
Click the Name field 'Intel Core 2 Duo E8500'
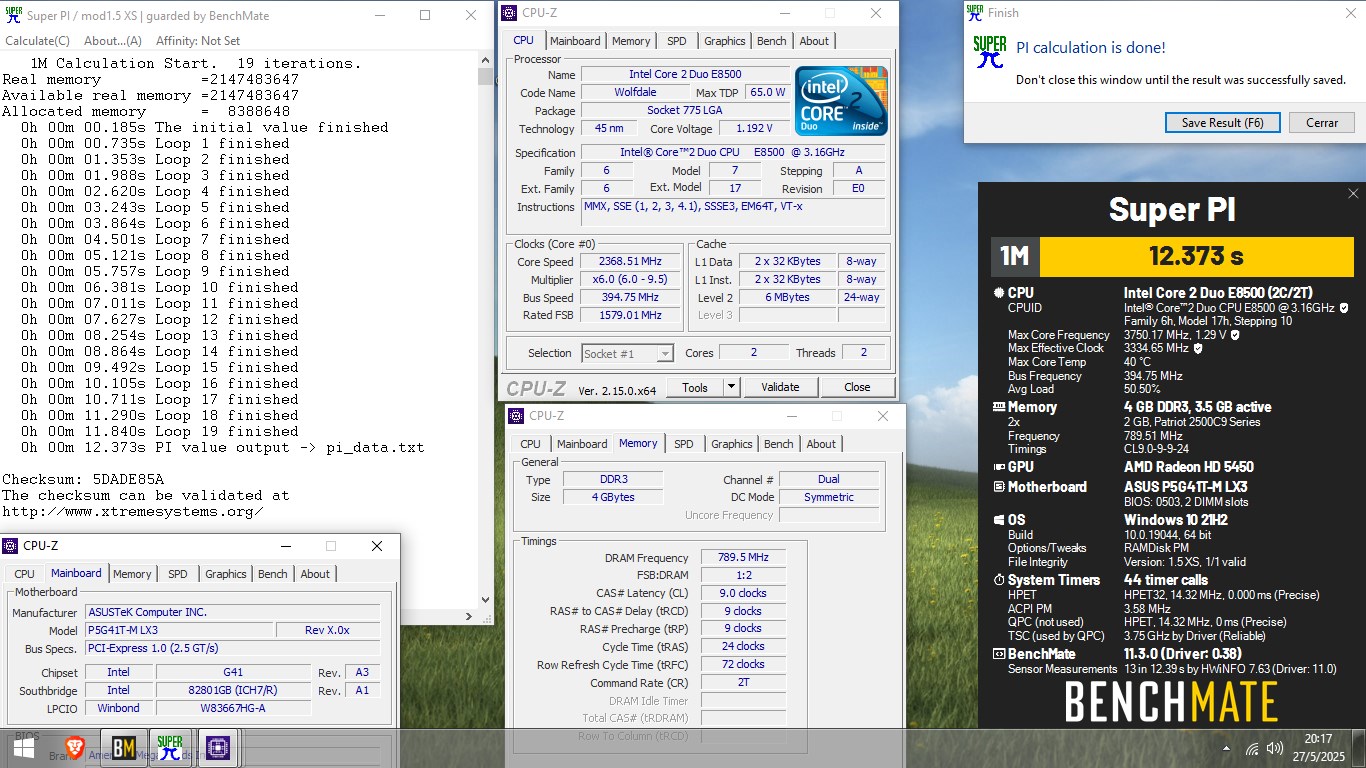pos(685,75)
